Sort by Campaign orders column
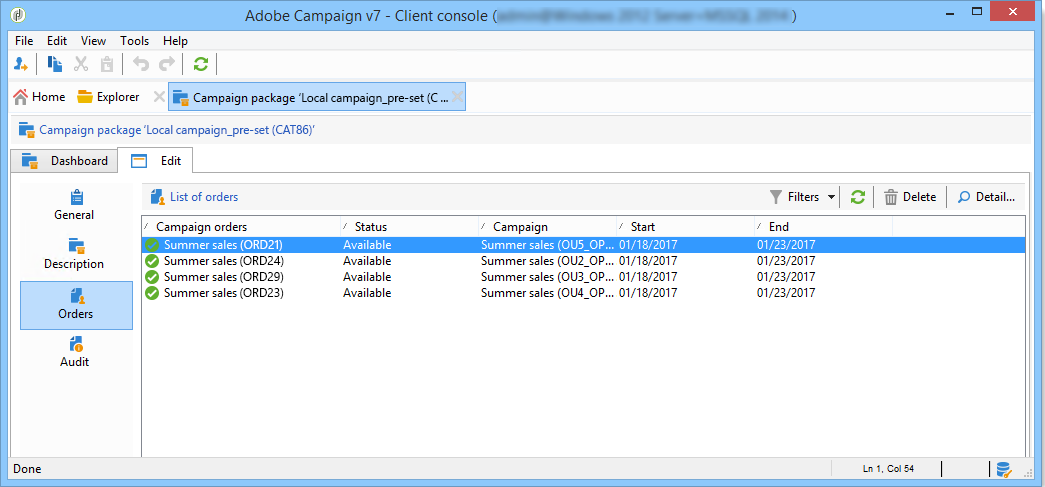Screen dimensions: 1045x487 coord(241,227)
